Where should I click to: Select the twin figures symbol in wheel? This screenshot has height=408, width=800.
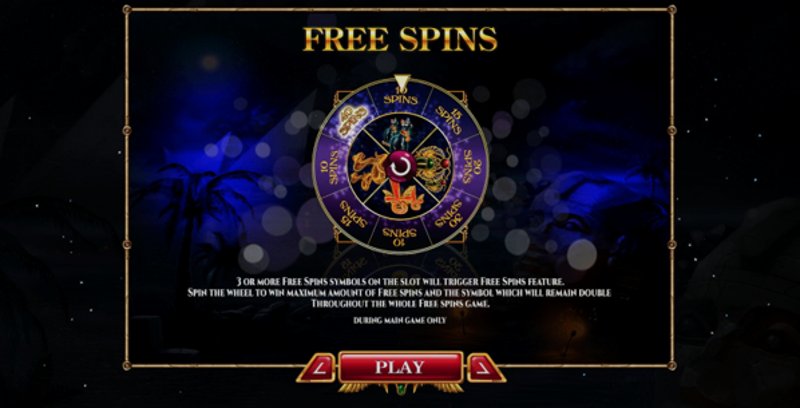[401, 134]
